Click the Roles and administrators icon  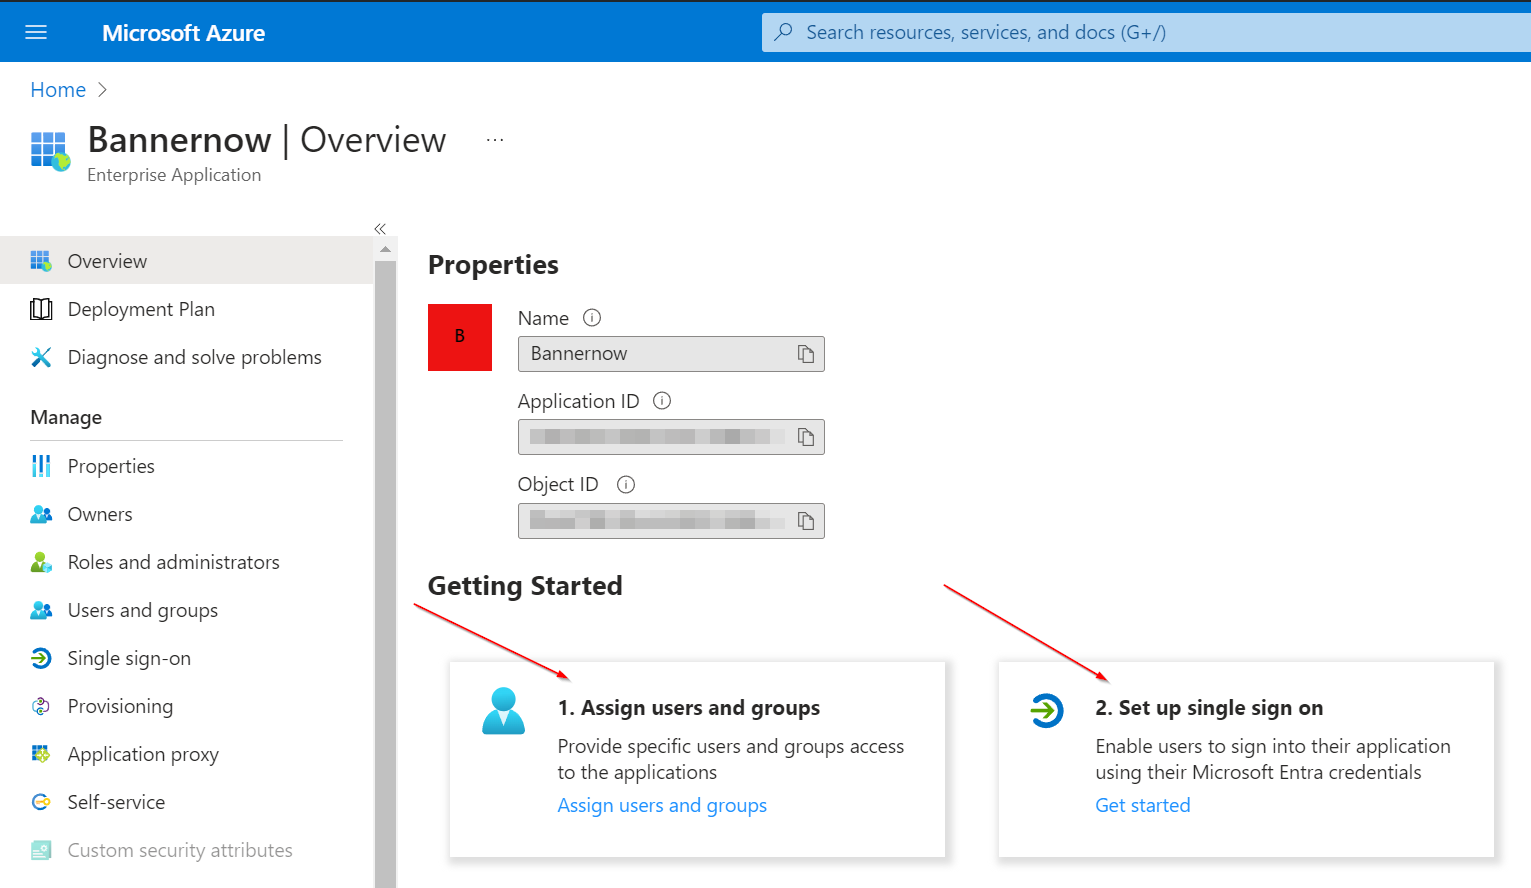(x=41, y=562)
